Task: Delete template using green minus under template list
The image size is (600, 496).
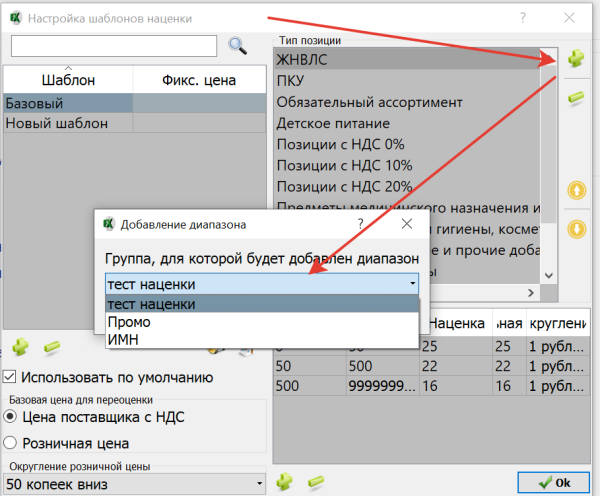Action: [52, 347]
